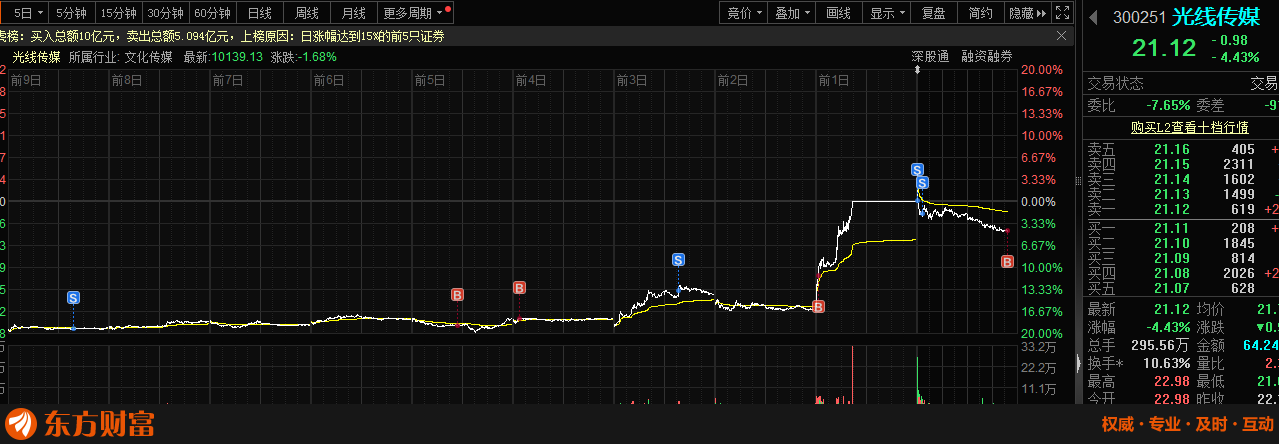Click the previous stock arrow beside 300251
The width and height of the screenshot is (1279, 444).
tap(1093, 19)
